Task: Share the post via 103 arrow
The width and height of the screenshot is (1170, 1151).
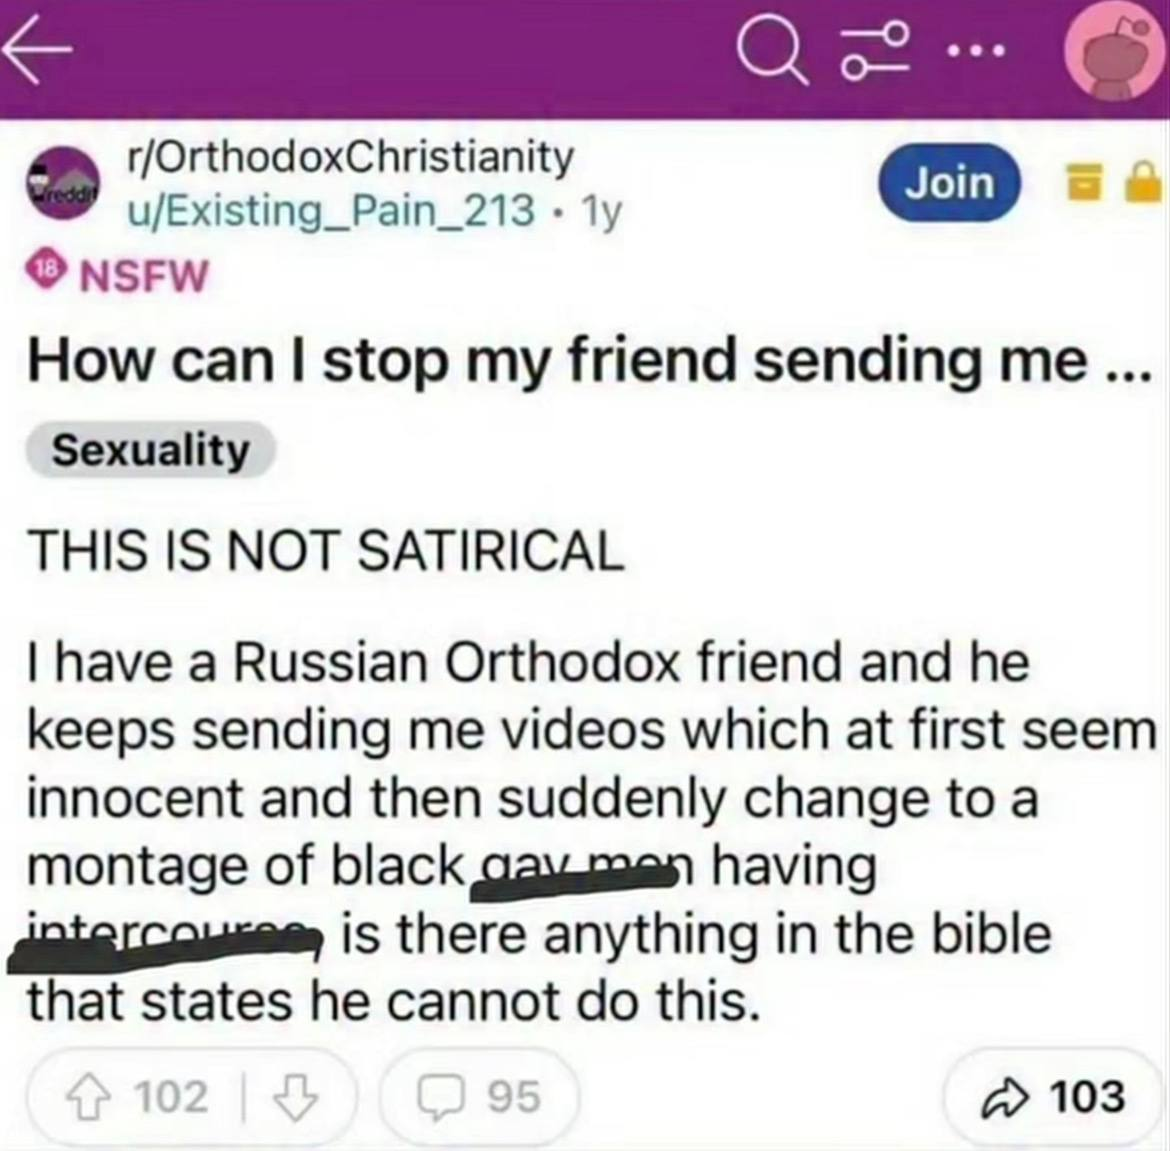Action: pos(1053,1097)
